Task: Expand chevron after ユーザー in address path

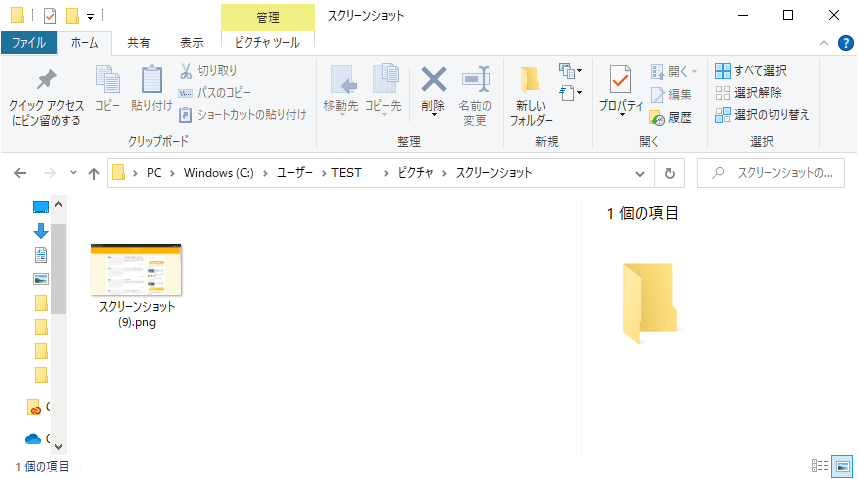Action: point(323,174)
